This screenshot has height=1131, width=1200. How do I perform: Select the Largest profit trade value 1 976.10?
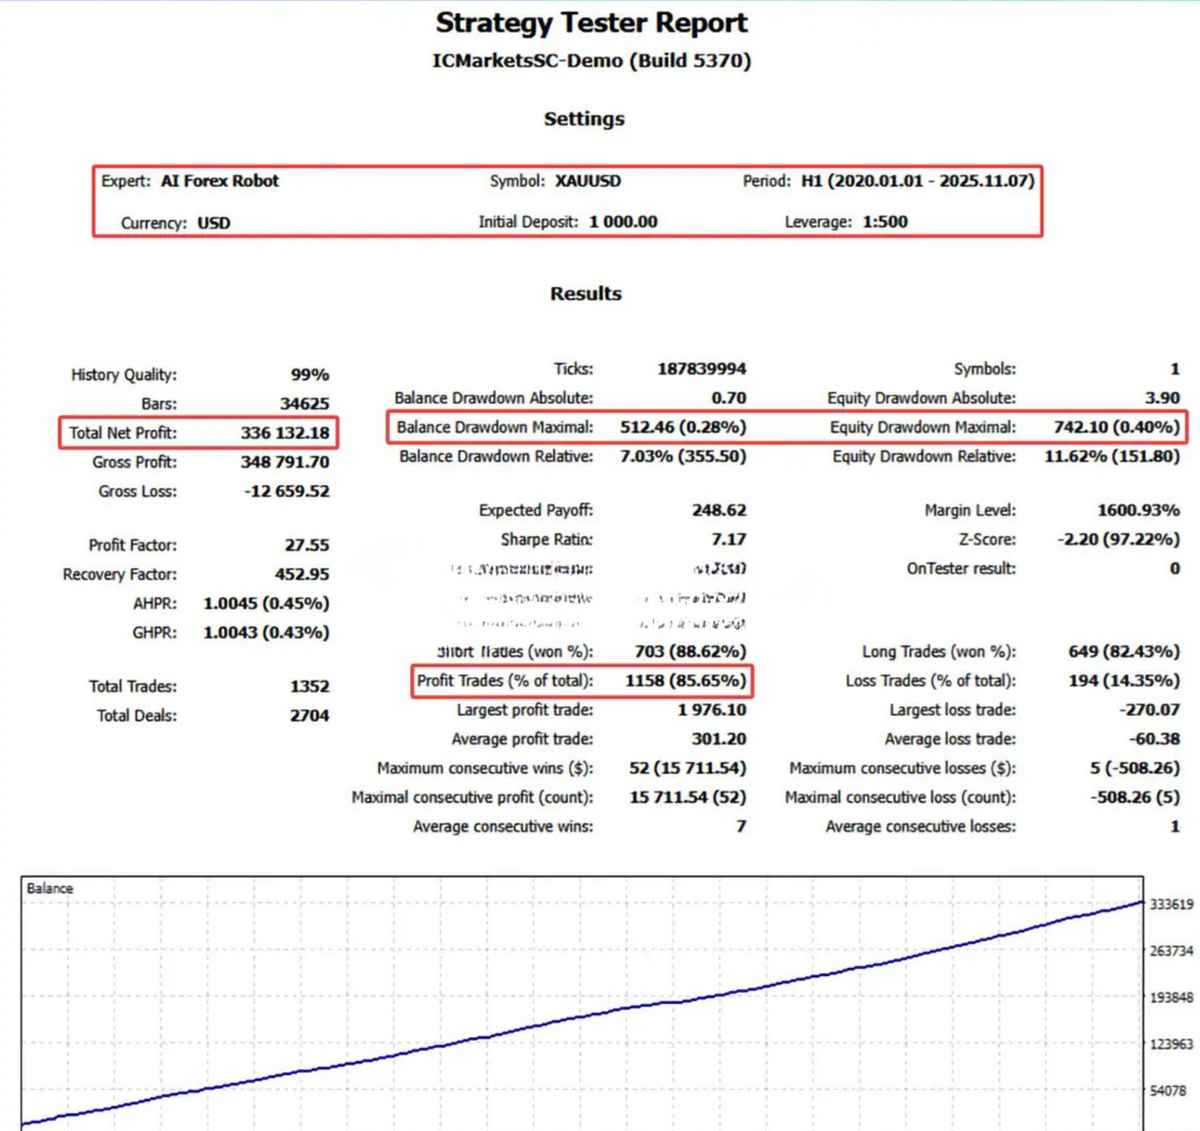tap(711, 709)
